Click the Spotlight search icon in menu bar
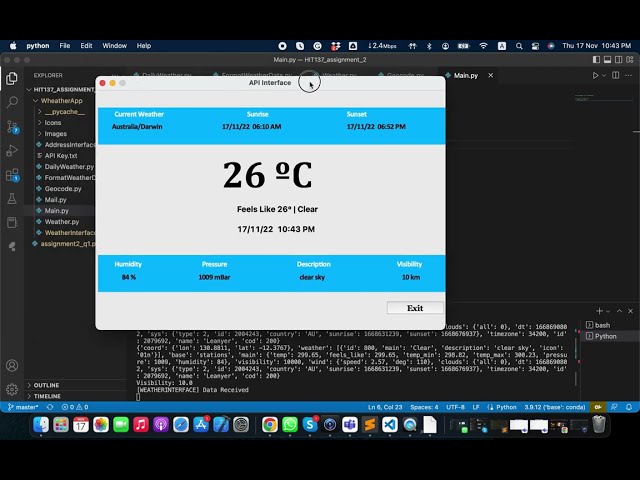Image resolution: width=640 pixels, height=480 pixels. click(x=519, y=46)
